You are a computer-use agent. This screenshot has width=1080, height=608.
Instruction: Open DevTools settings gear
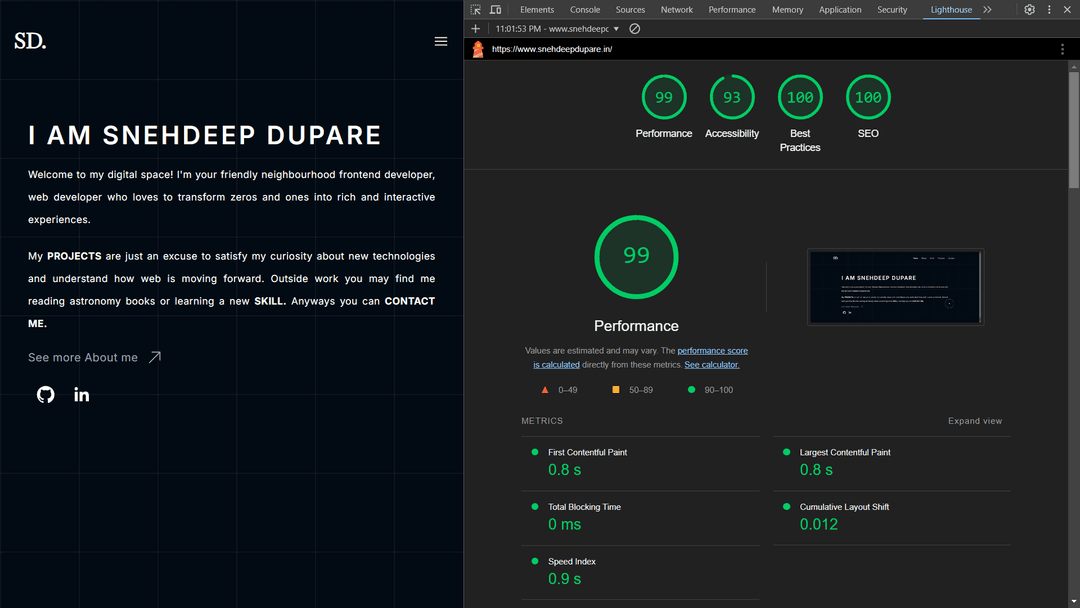[1029, 9]
